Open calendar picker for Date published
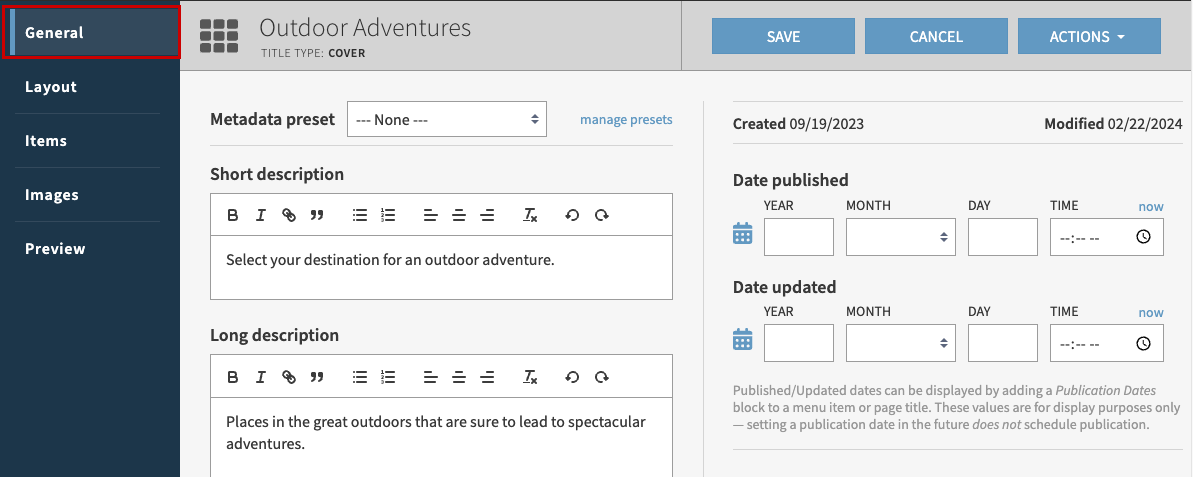Image resolution: width=1193 pixels, height=477 pixels. (742, 235)
